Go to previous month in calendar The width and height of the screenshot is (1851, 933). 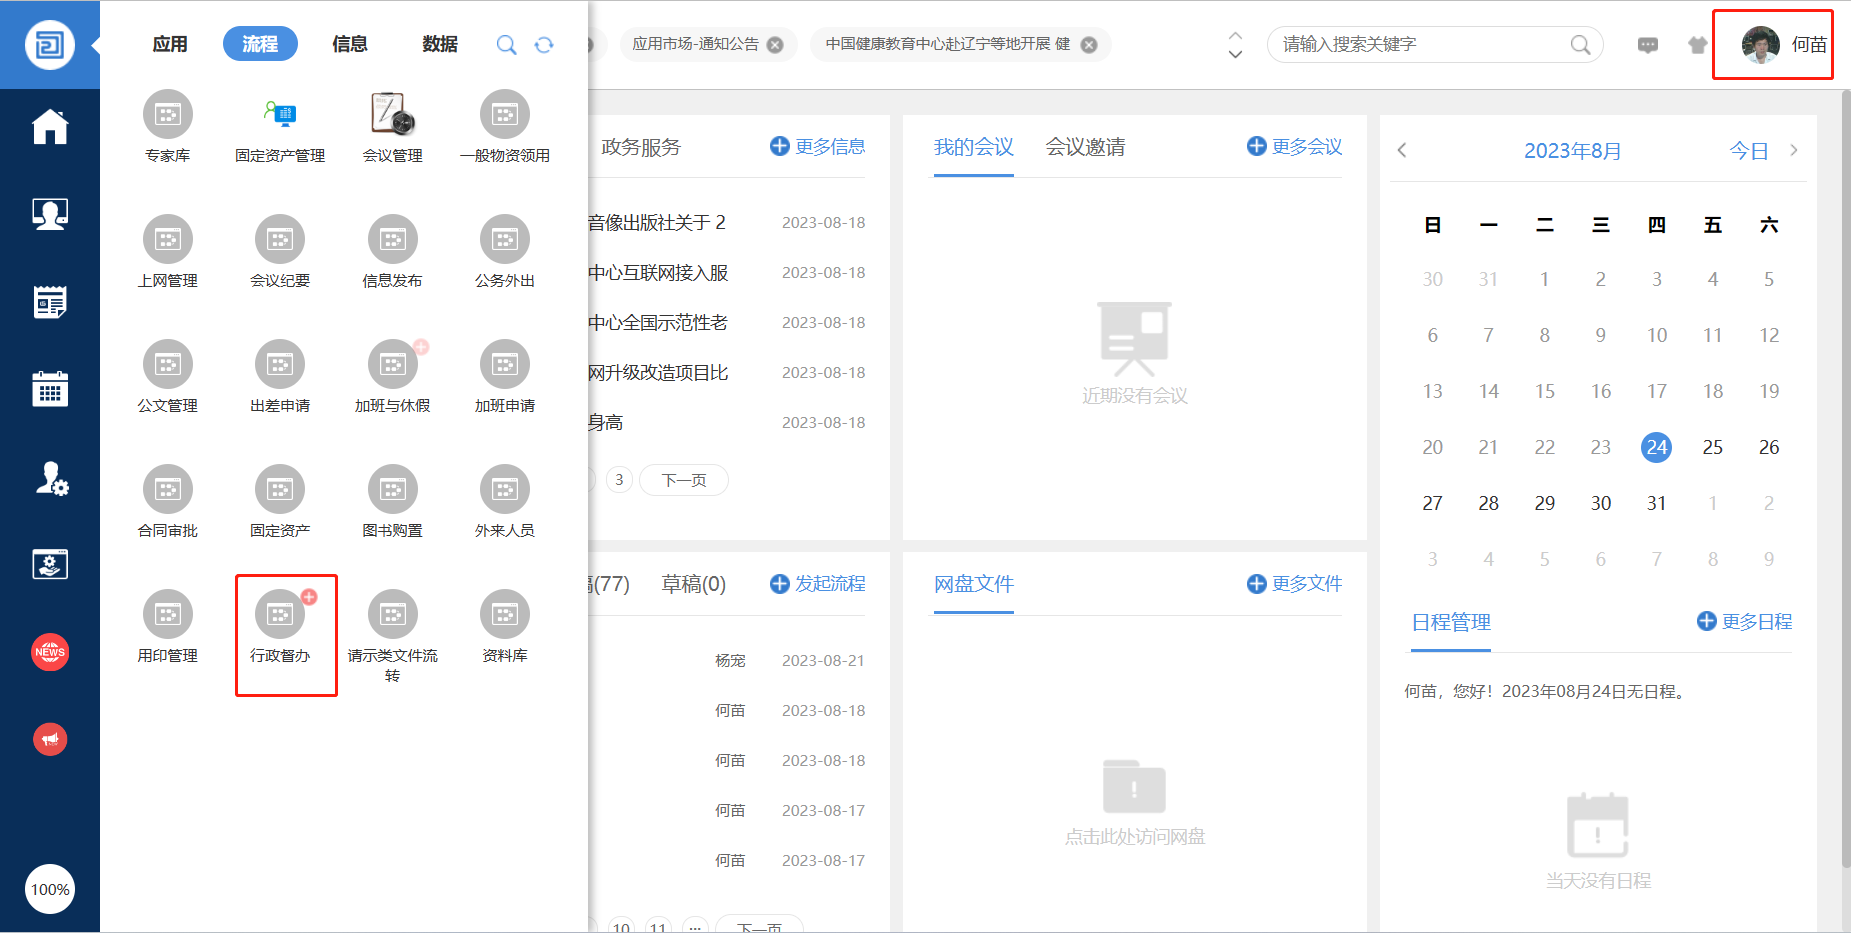pos(1402,150)
